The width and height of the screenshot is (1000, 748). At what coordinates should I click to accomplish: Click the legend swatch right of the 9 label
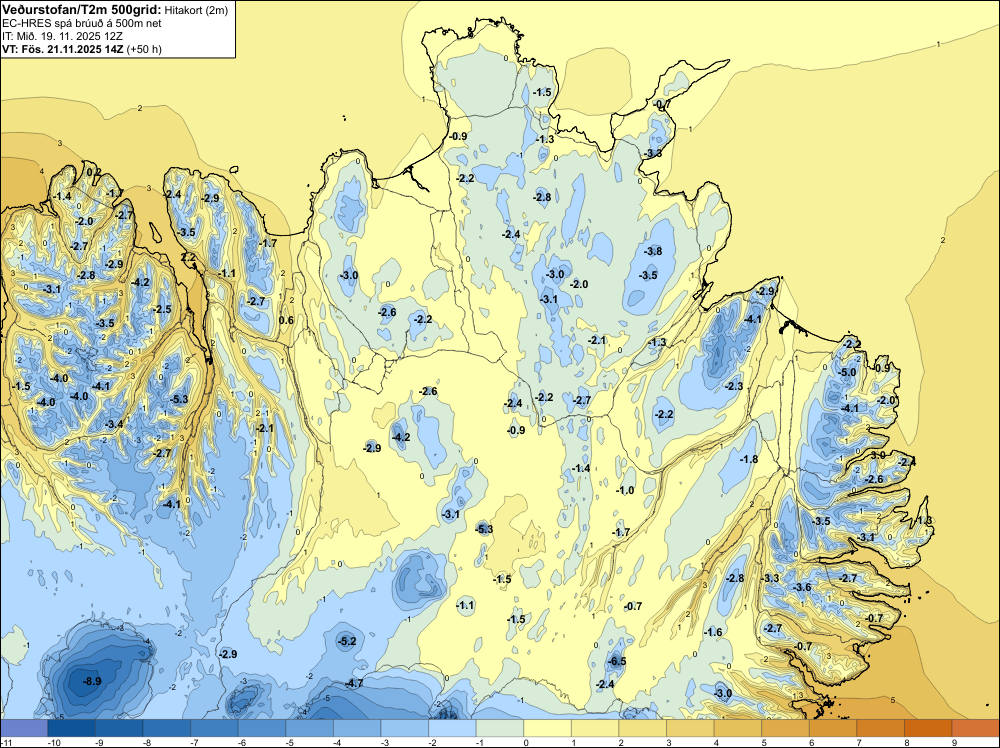976,728
